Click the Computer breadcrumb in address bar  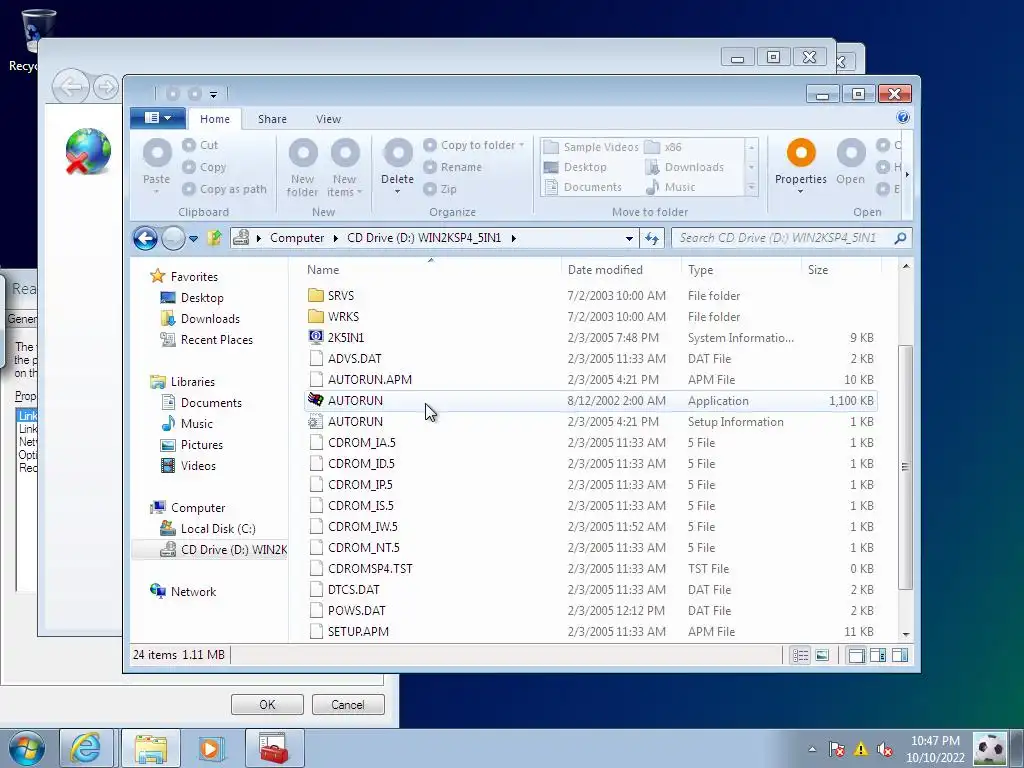tap(297, 238)
